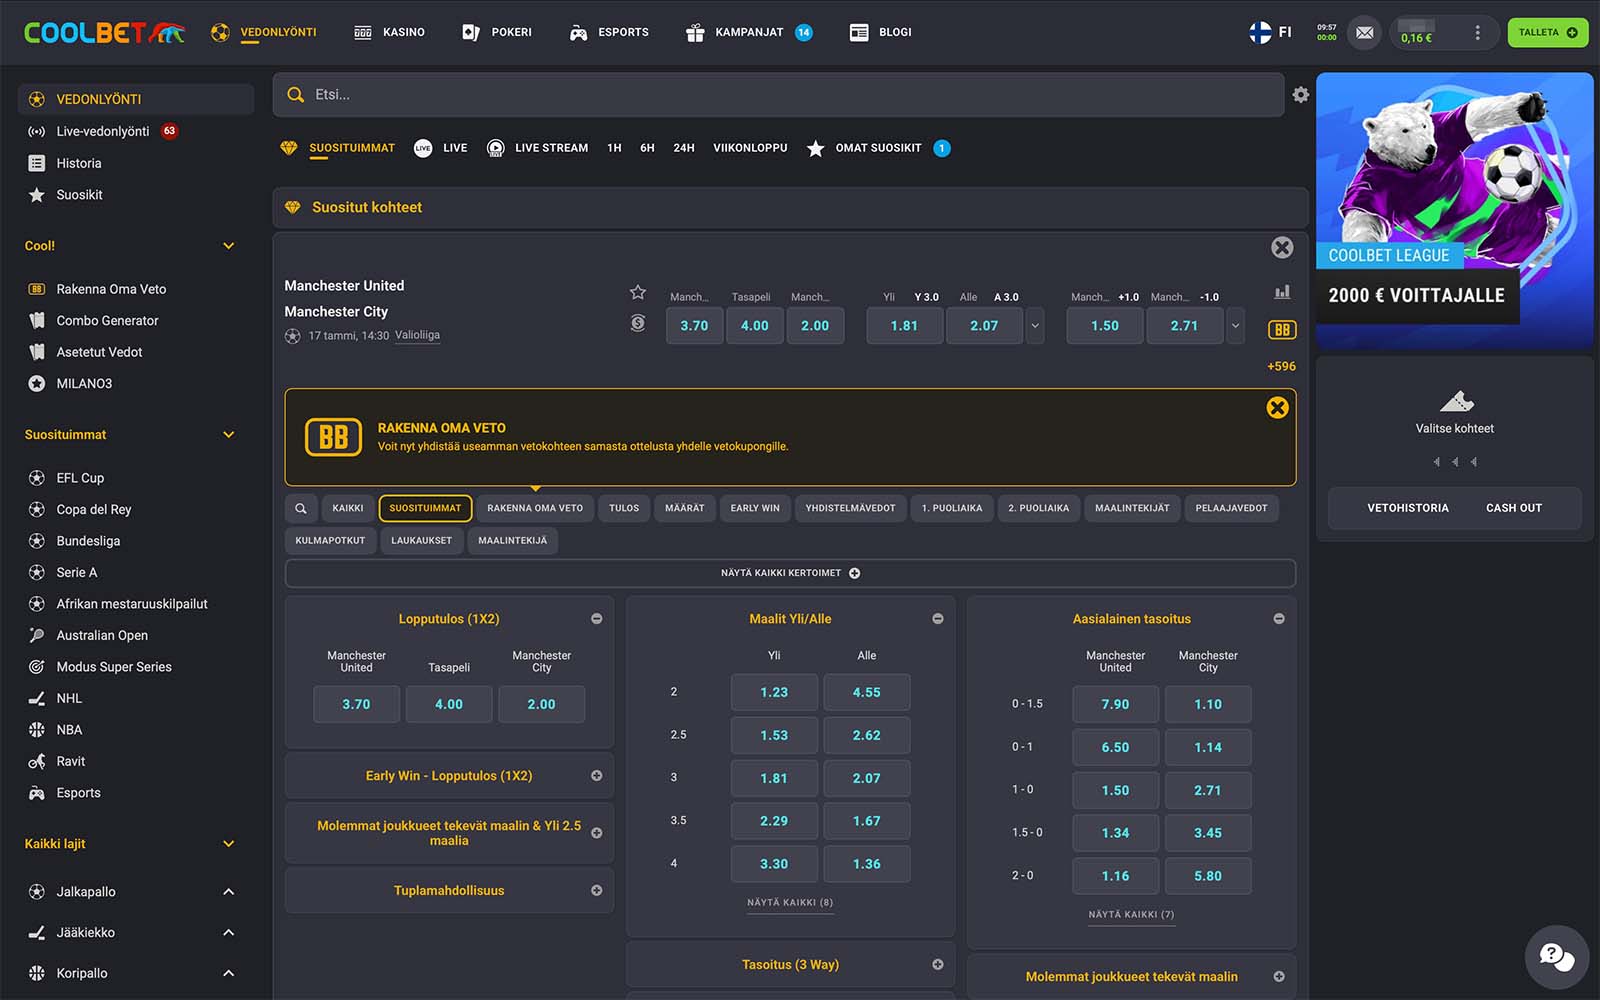
Task: Open match statistics bar chart icon
Action: (x=1282, y=292)
